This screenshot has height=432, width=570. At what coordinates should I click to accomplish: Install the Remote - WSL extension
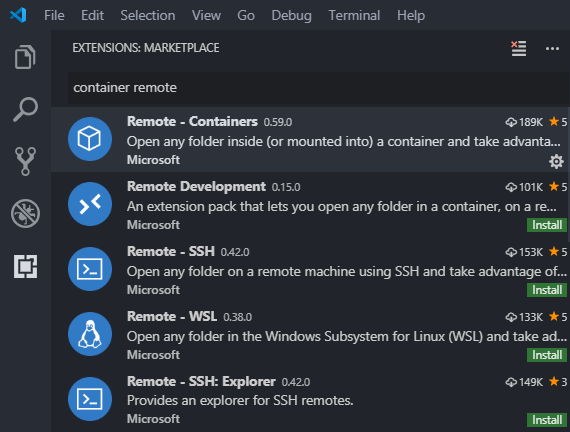click(x=547, y=355)
